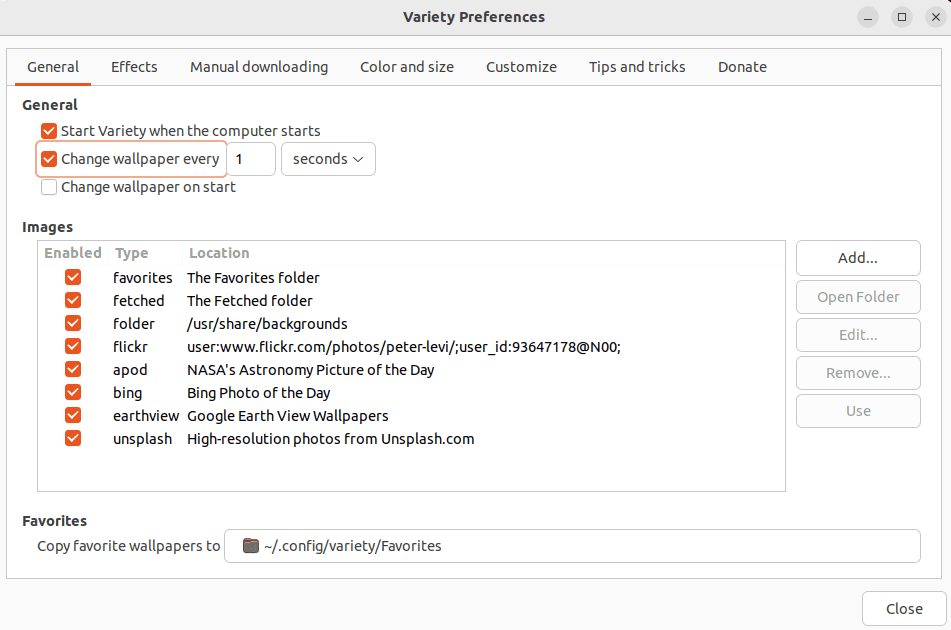Uncheck the flickr source
951x630 pixels.
point(73,346)
